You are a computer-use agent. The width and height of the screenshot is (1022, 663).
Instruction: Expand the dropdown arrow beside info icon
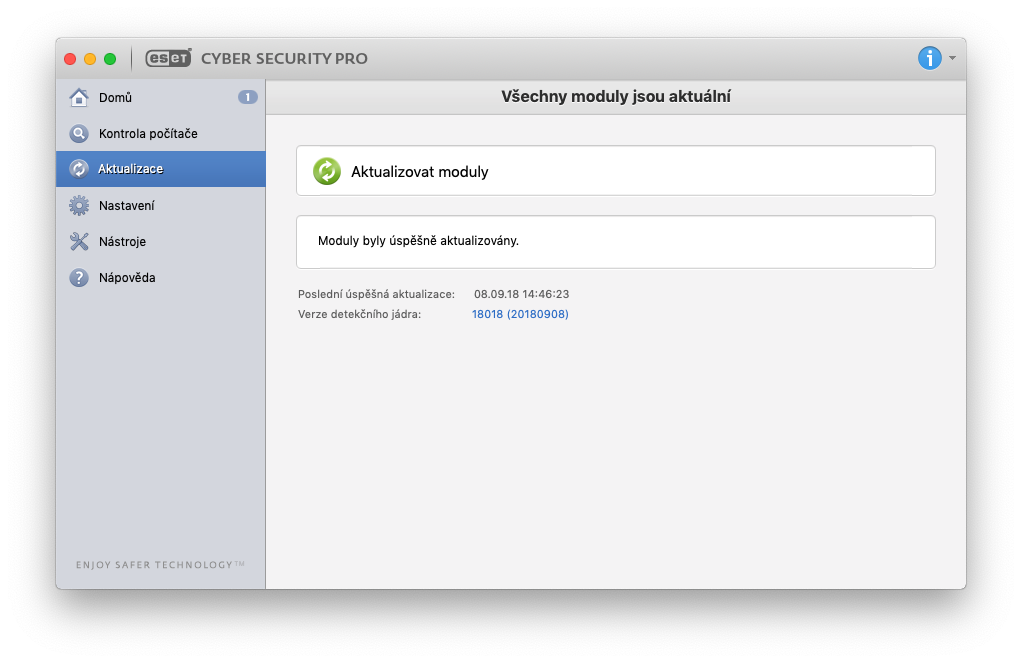click(x=953, y=58)
